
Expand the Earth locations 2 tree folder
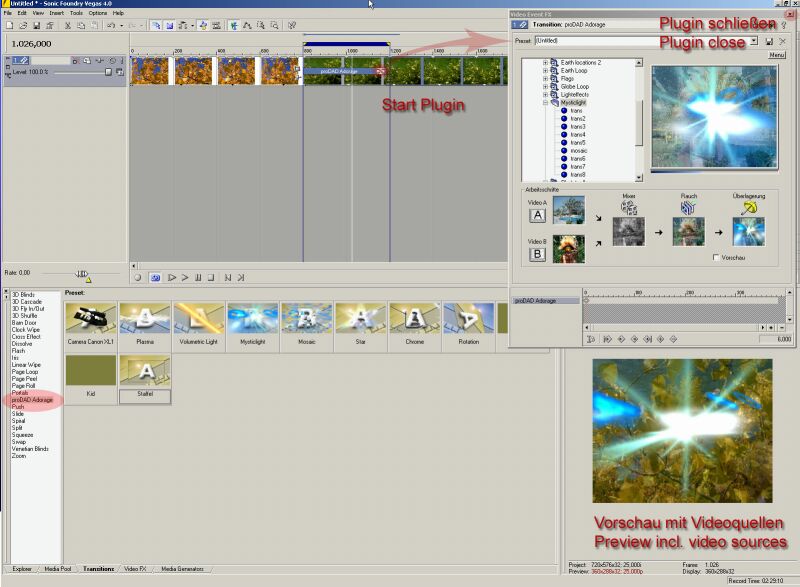(545, 63)
